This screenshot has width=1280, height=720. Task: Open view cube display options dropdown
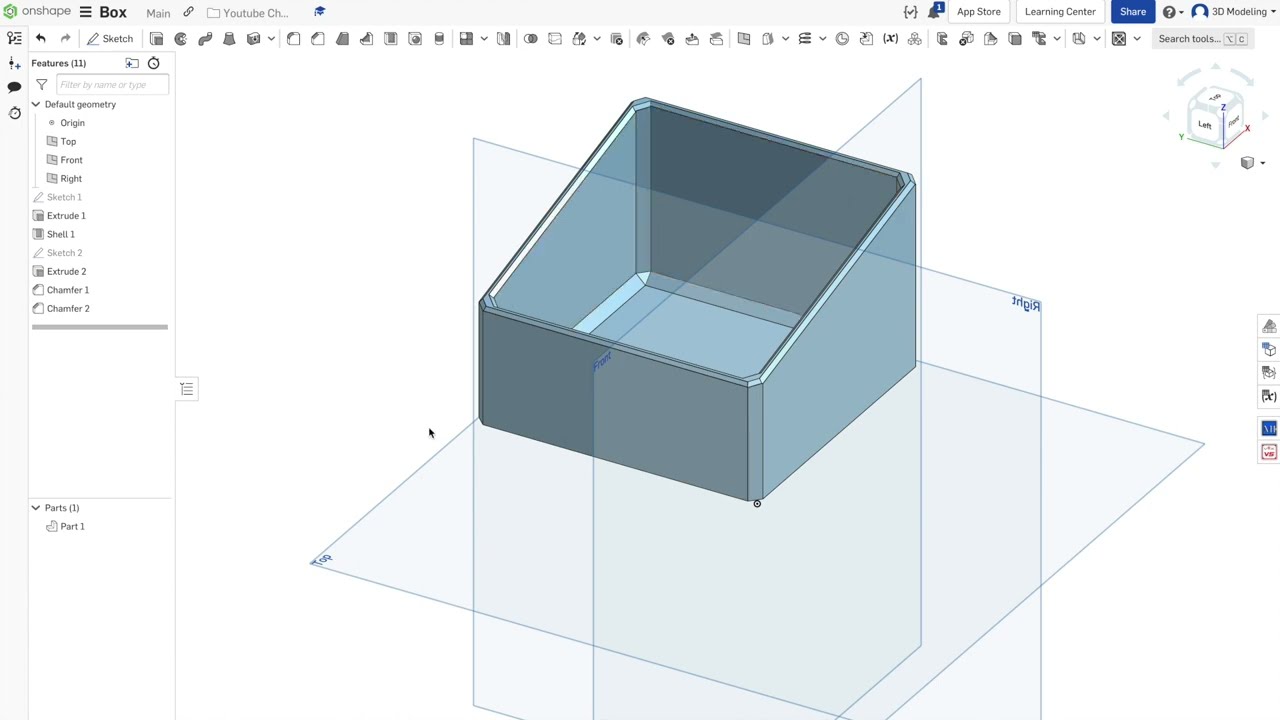1262,163
